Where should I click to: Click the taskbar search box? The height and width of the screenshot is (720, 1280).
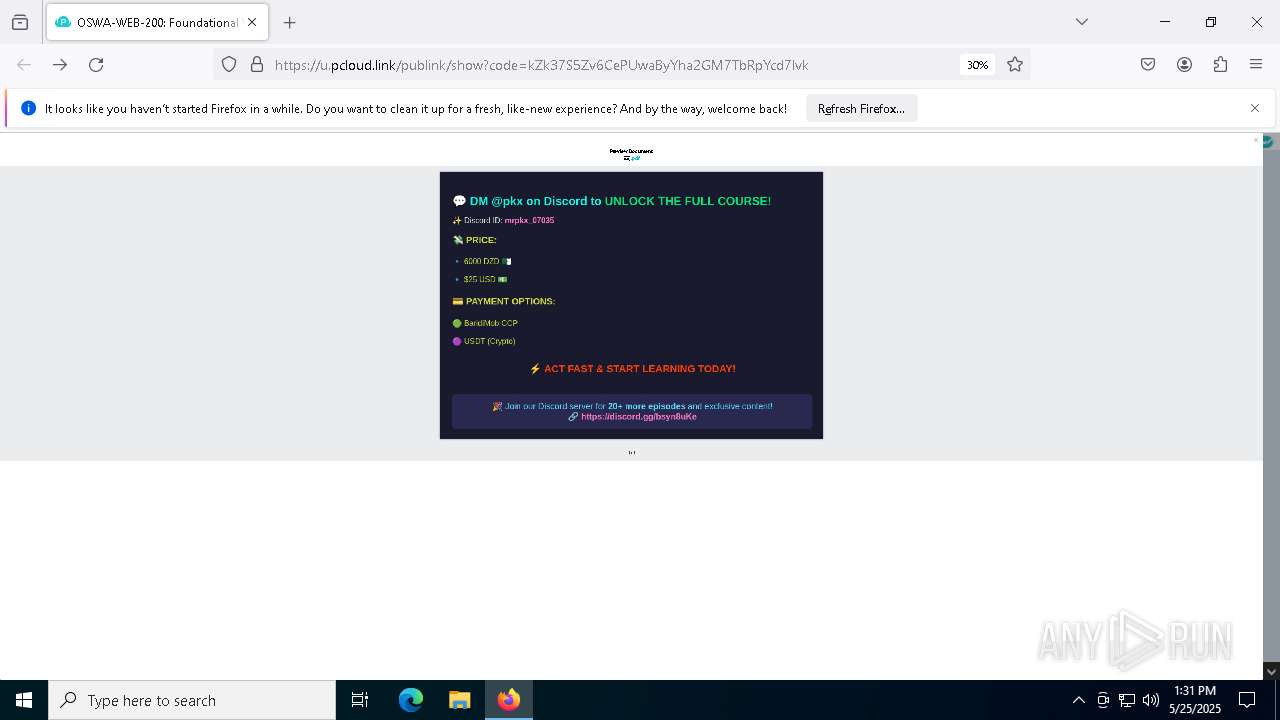pos(192,700)
